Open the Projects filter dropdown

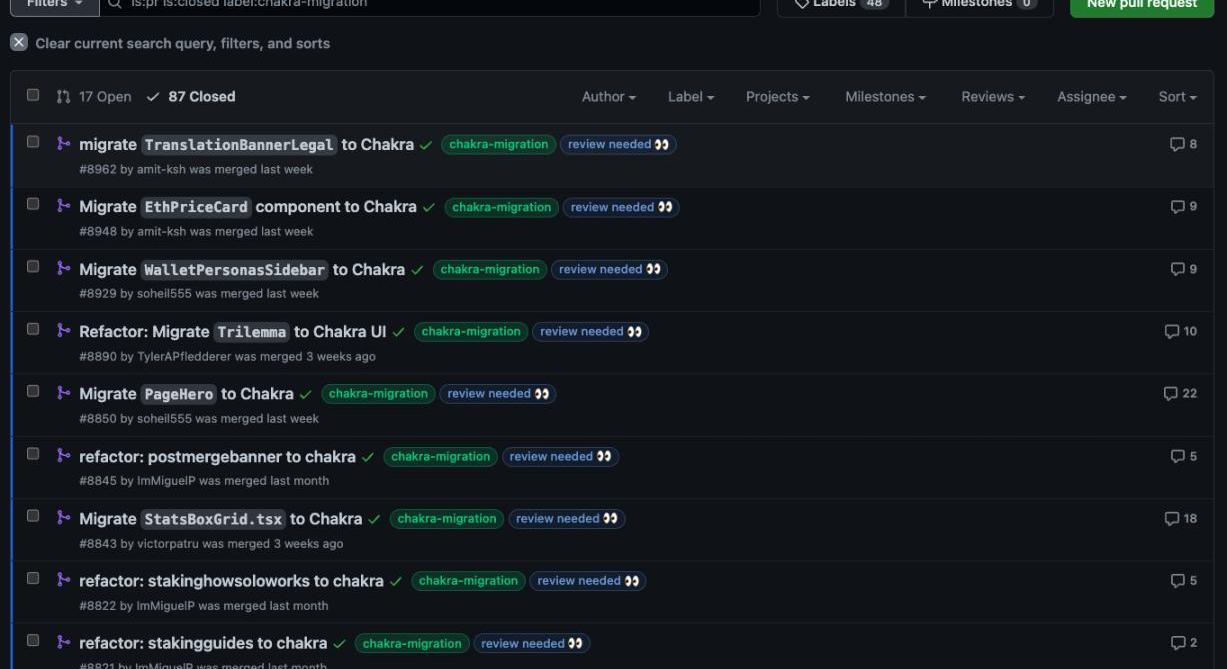pyautogui.click(x=778, y=97)
